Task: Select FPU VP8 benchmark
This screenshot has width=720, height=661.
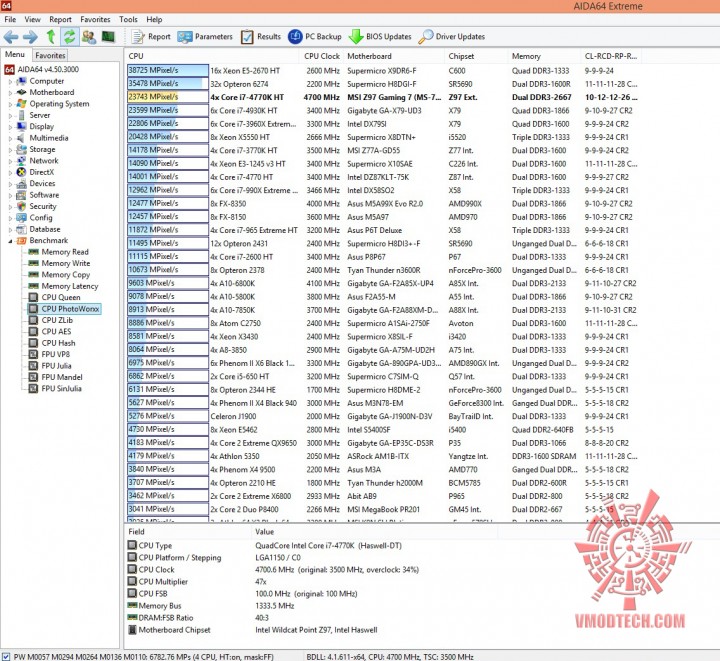Action: [50, 354]
